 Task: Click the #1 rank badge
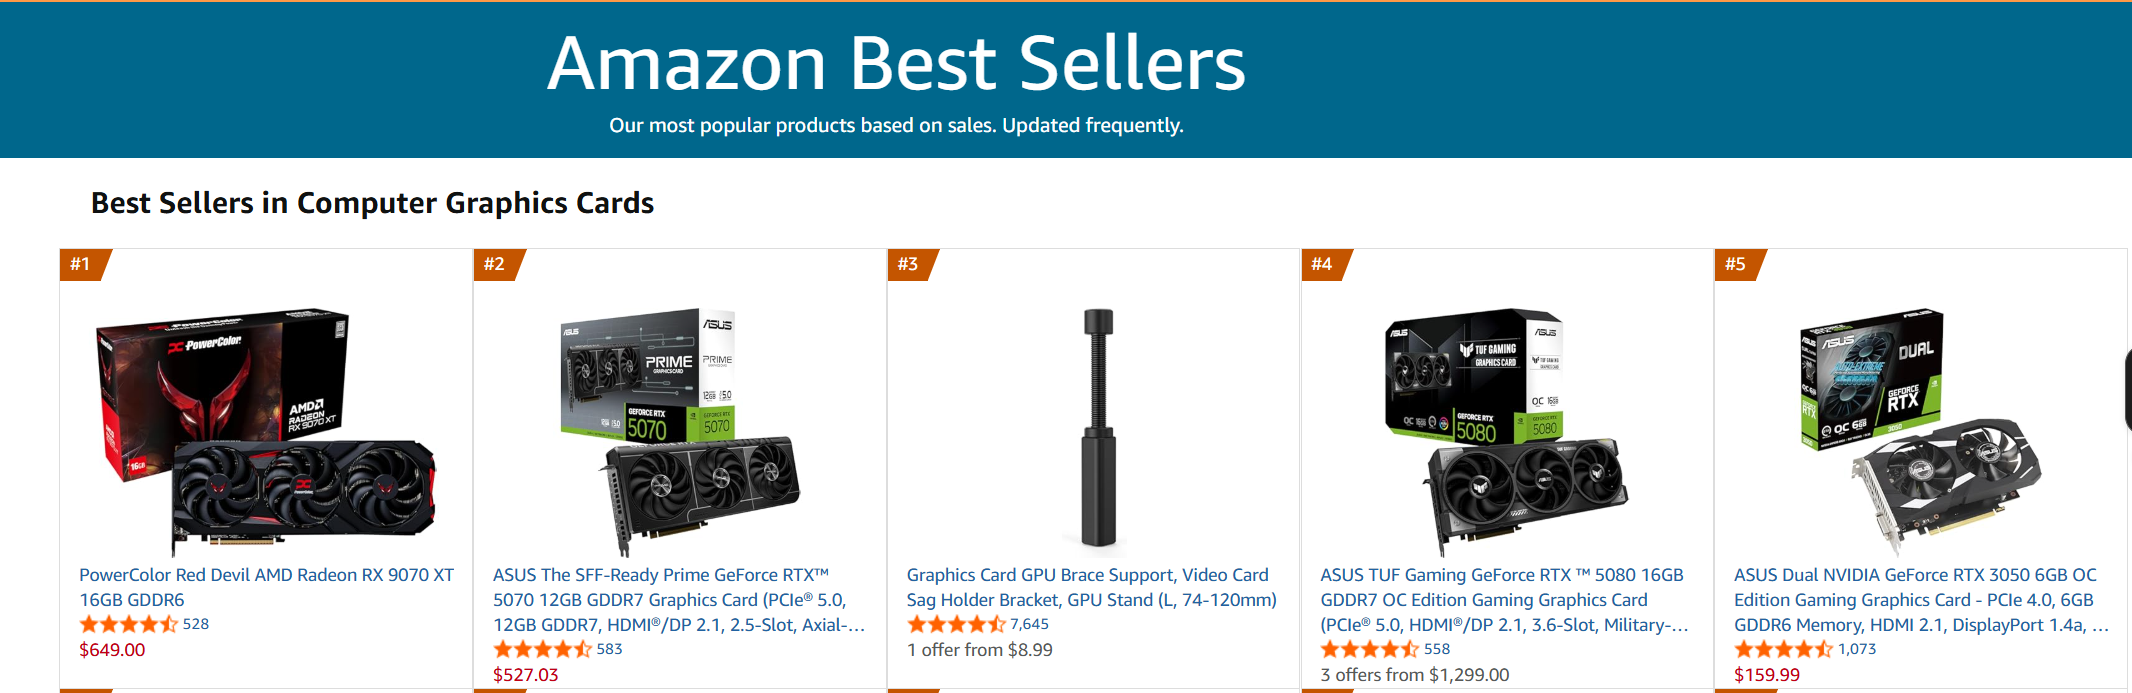(x=81, y=264)
